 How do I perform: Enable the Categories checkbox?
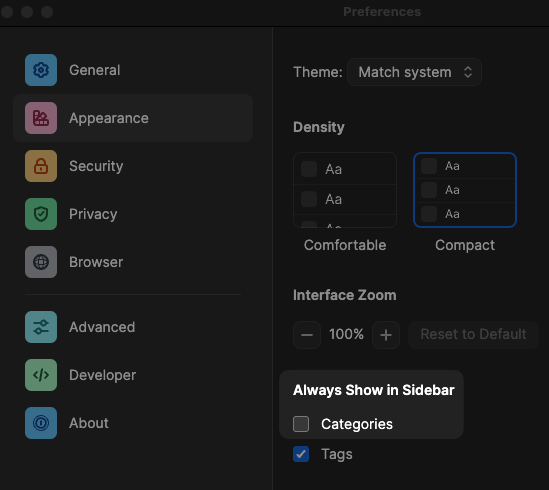pos(301,424)
